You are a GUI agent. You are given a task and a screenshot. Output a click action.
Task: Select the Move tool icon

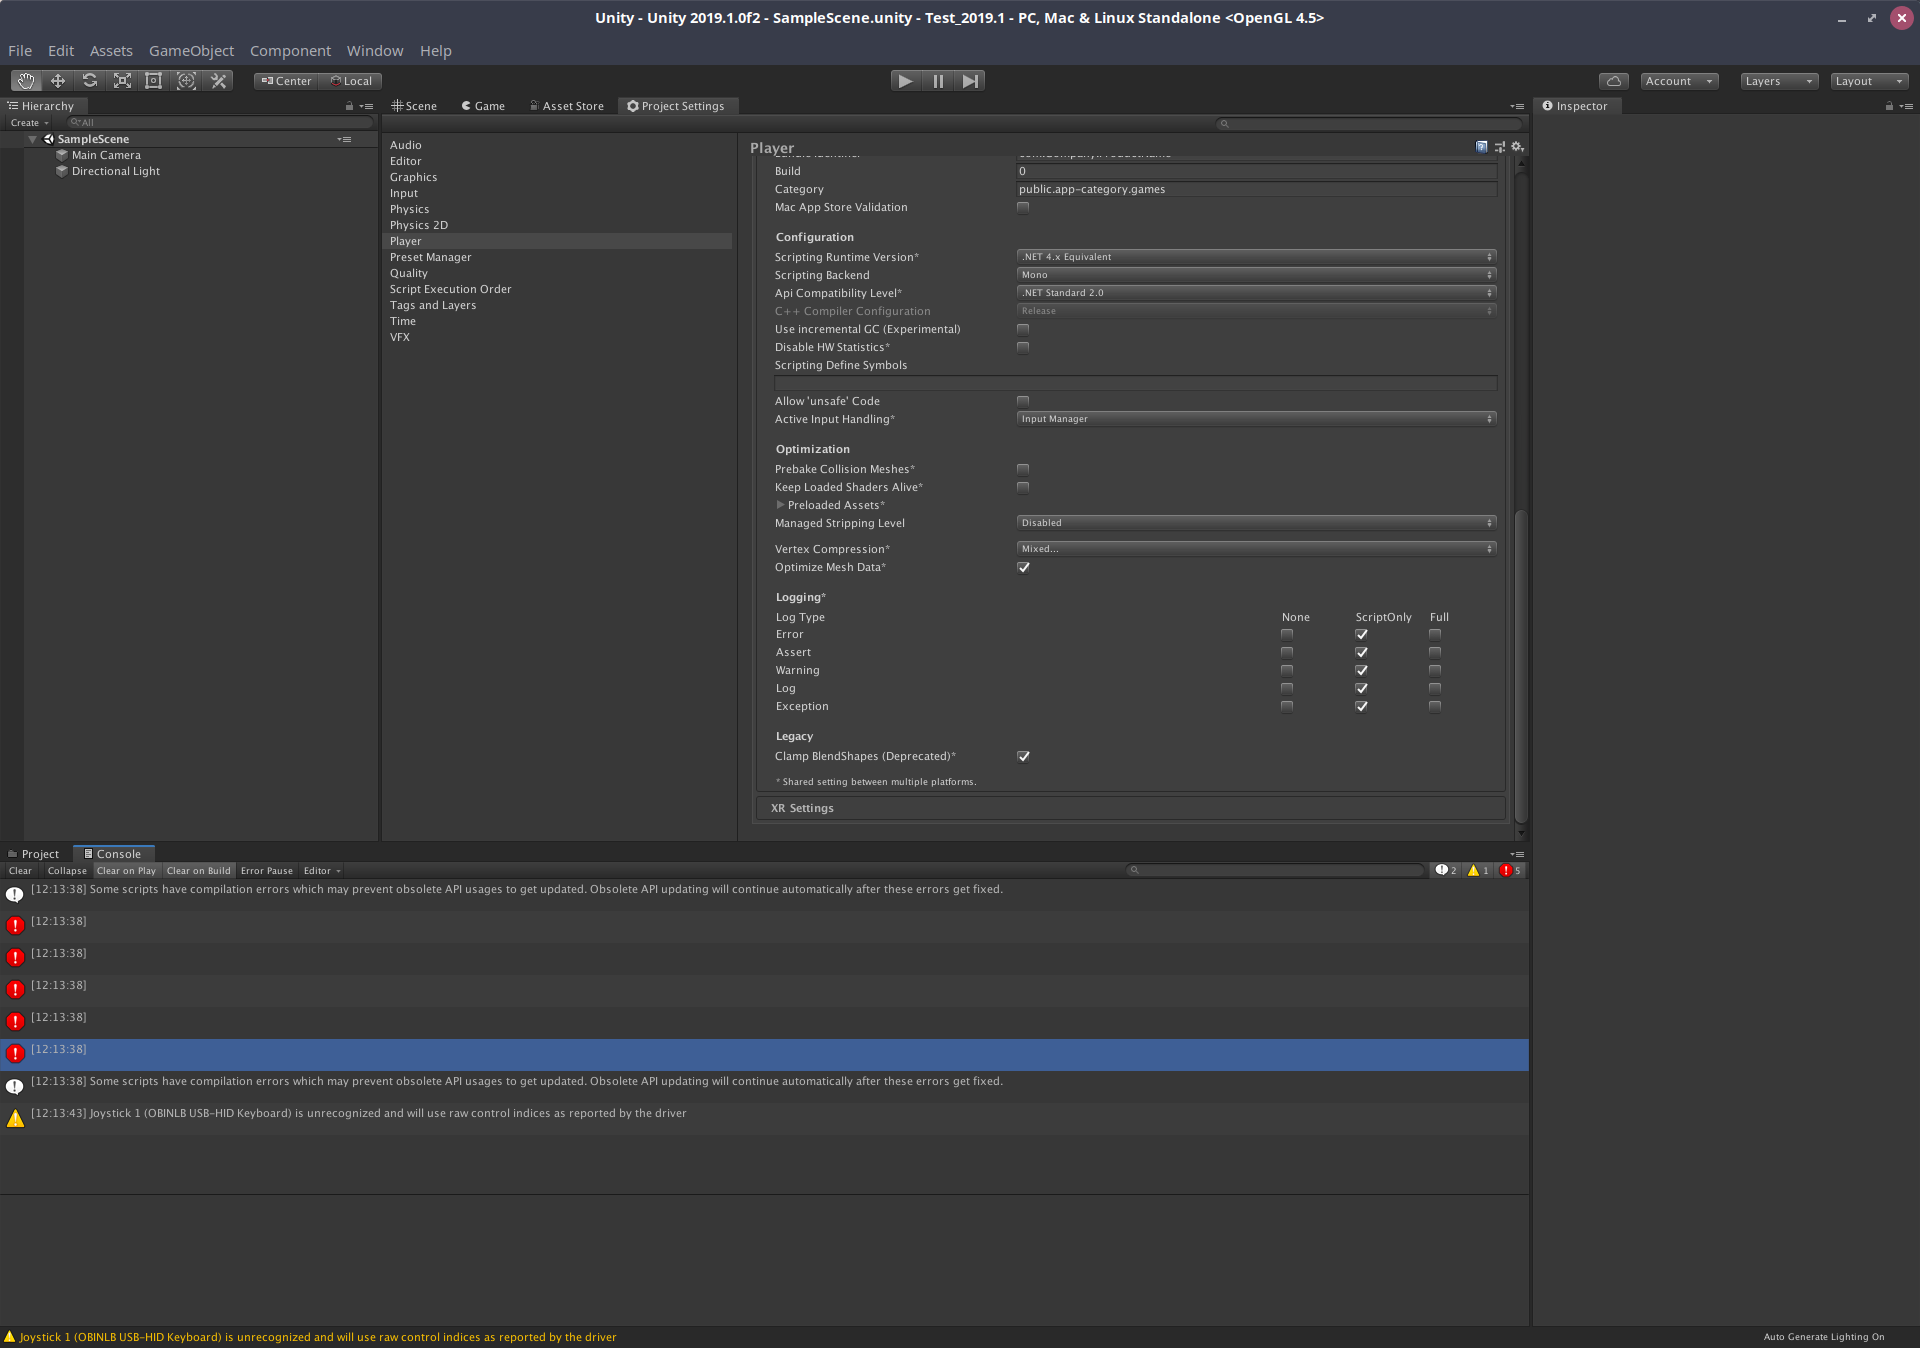(58, 81)
